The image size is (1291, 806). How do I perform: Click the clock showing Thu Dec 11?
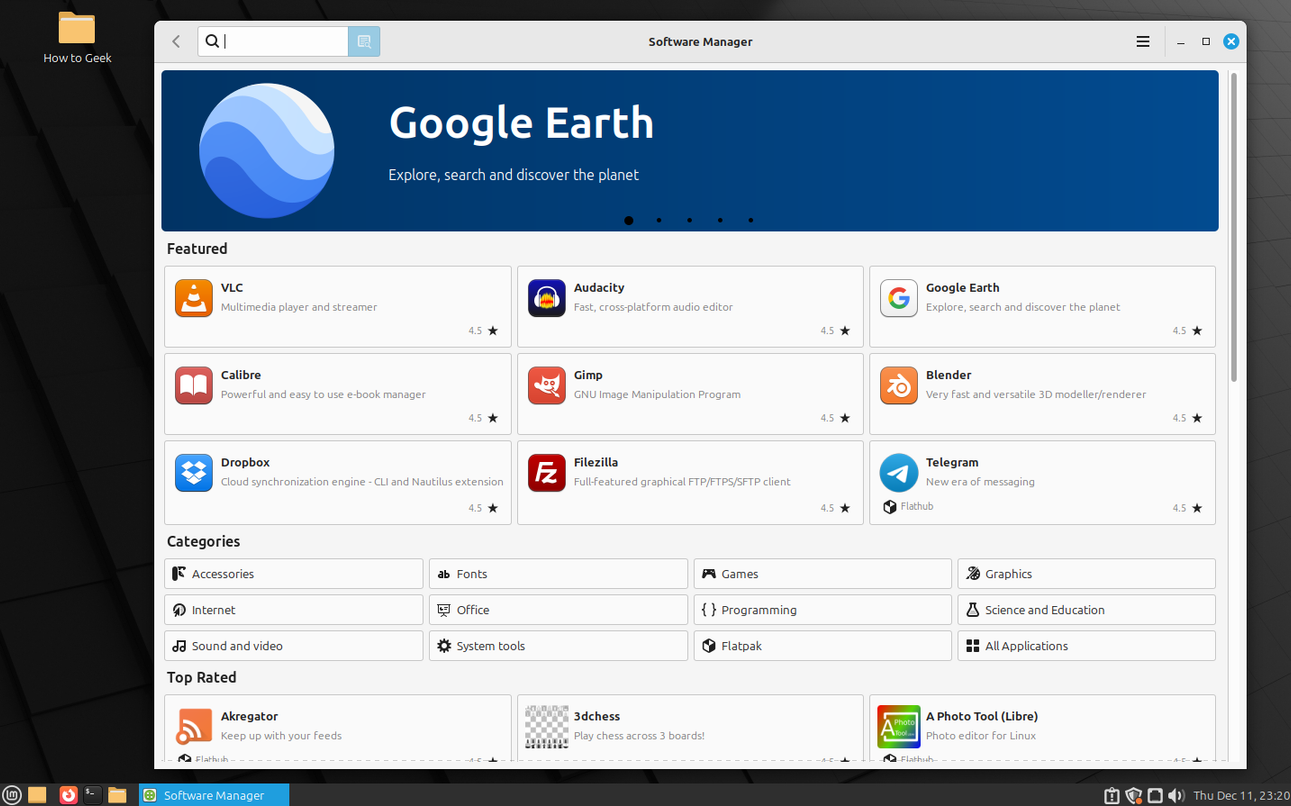pyautogui.click(x=1241, y=796)
